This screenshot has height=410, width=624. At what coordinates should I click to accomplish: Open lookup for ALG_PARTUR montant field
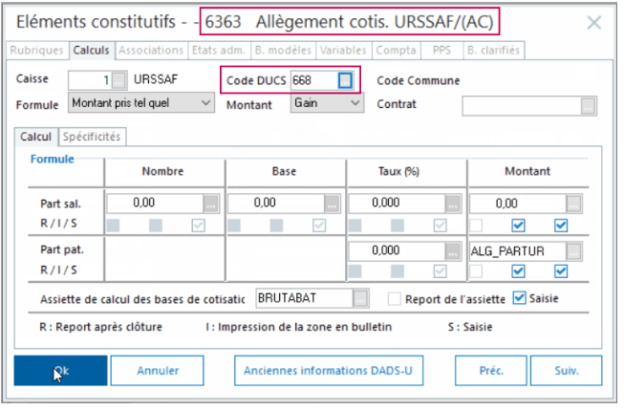573,251
